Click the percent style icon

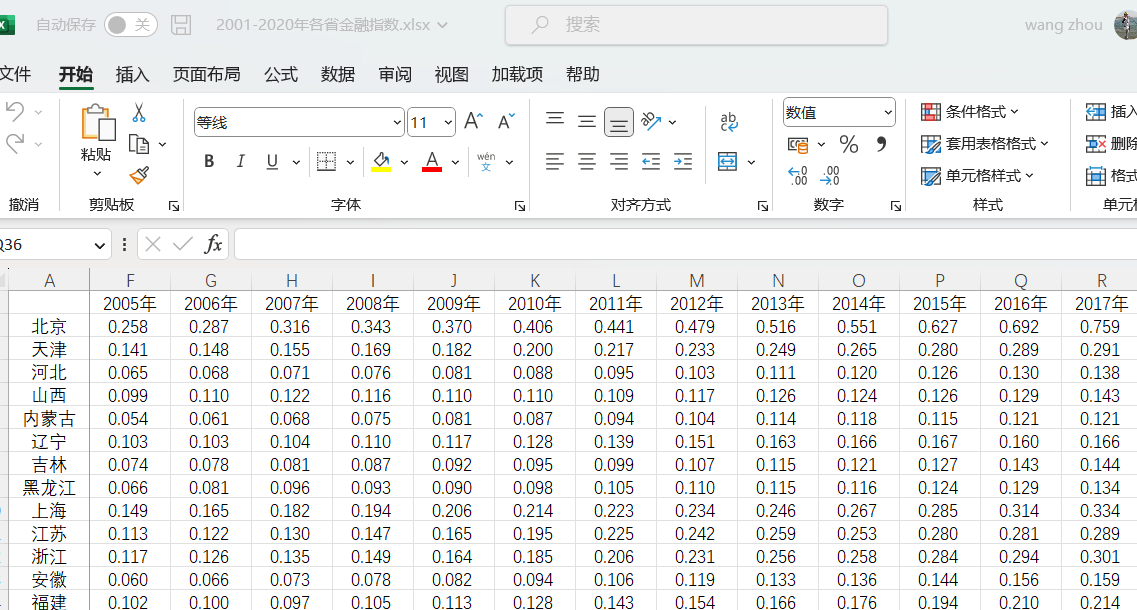(849, 145)
